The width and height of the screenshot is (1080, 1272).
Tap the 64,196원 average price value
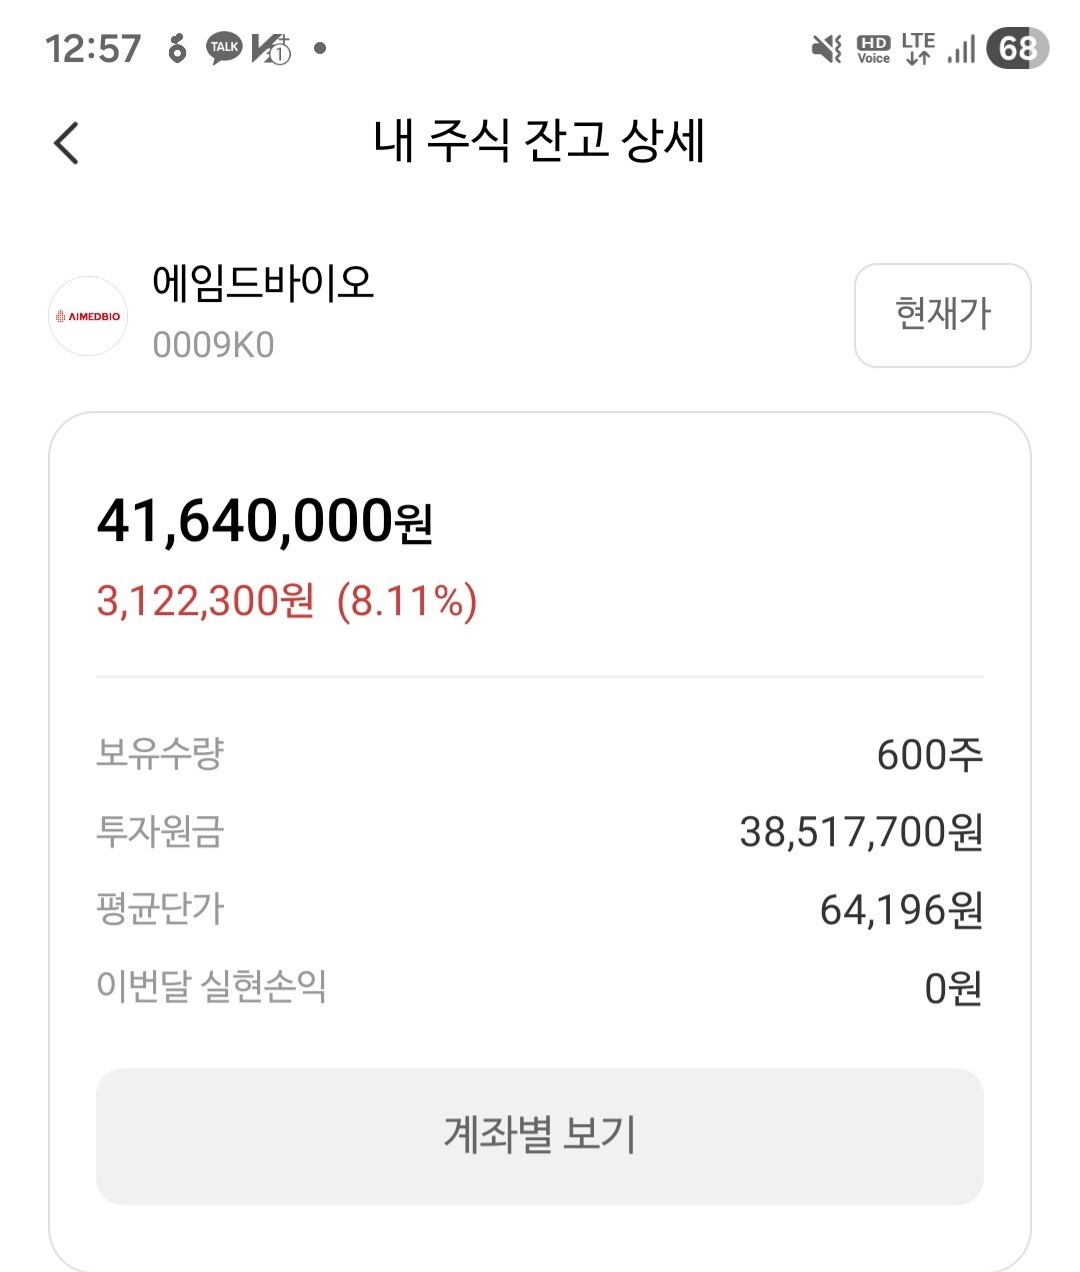(901, 910)
